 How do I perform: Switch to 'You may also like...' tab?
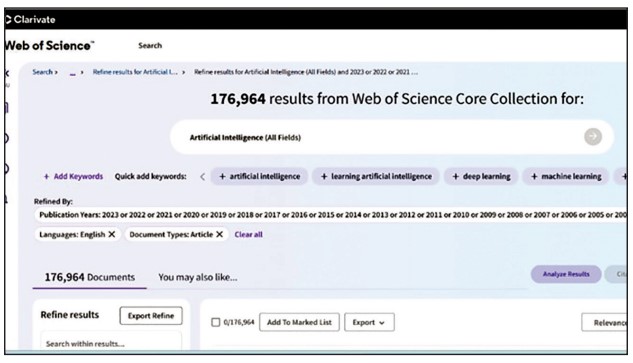[x=198, y=277]
